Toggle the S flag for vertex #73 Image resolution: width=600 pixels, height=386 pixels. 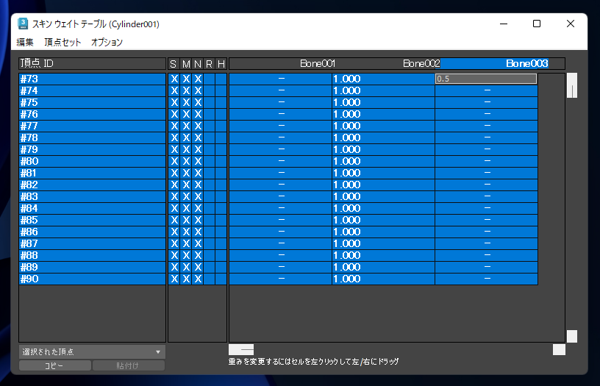174,79
